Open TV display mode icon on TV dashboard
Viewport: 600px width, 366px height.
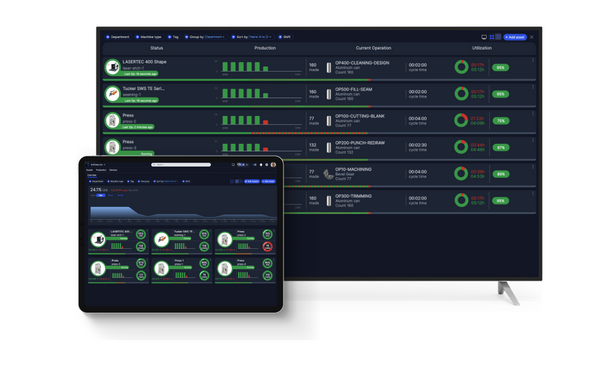pos(484,37)
